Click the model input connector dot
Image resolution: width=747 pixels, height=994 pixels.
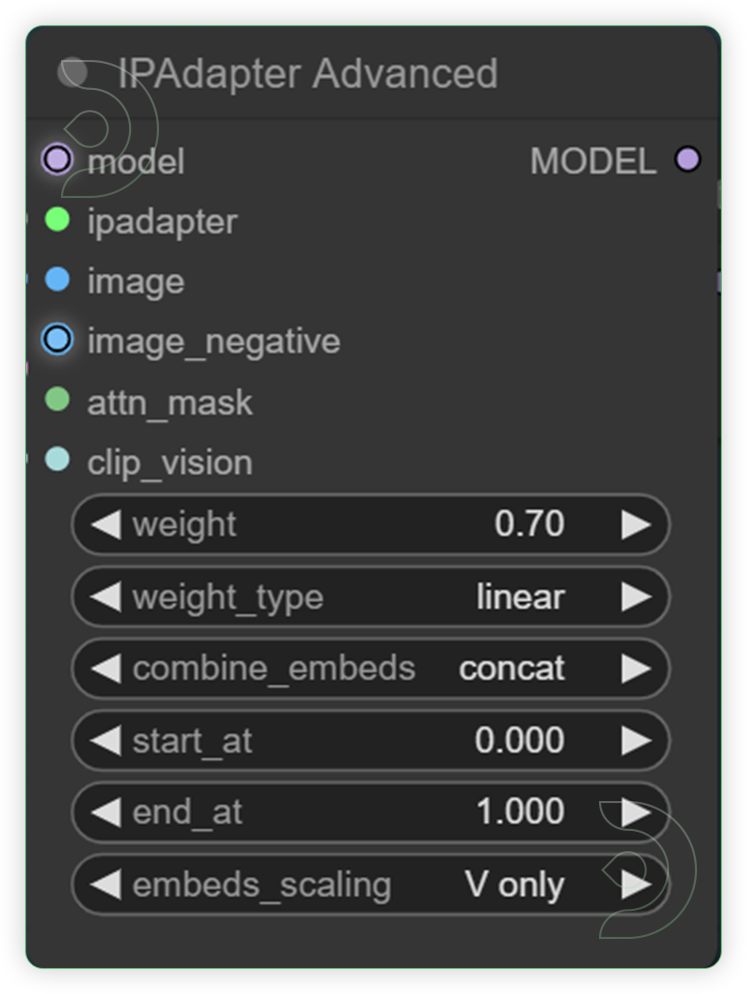57,160
